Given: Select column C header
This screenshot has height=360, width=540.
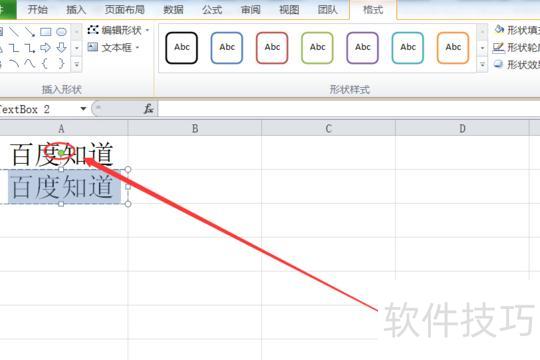Looking at the screenshot, I should [329, 128].
